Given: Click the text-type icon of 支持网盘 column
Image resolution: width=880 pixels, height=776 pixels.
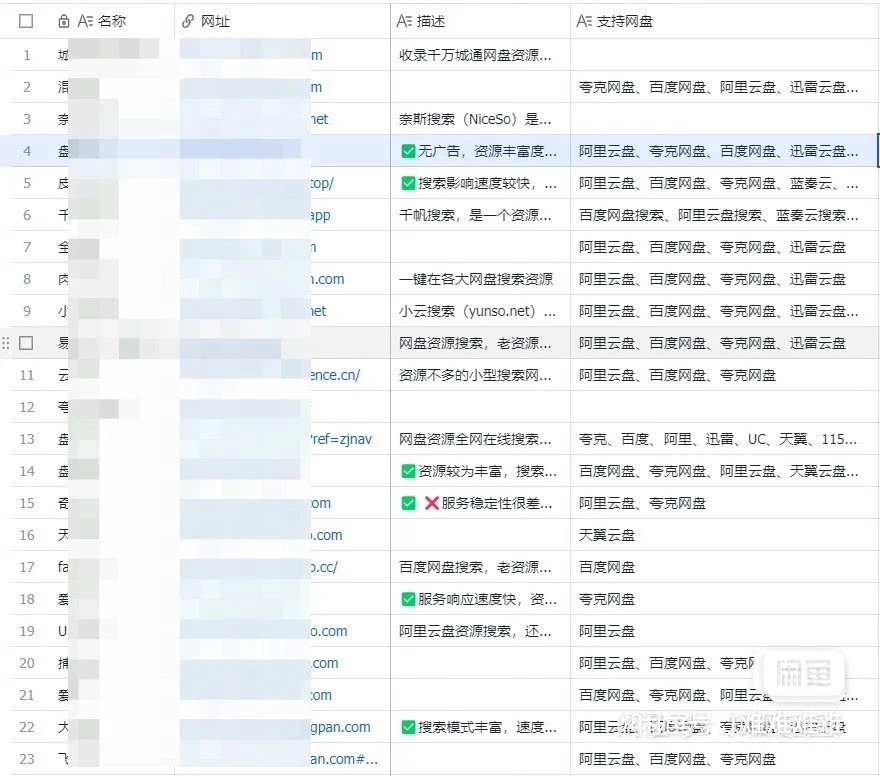Looking at the screenshot, I should pos(584,21).
